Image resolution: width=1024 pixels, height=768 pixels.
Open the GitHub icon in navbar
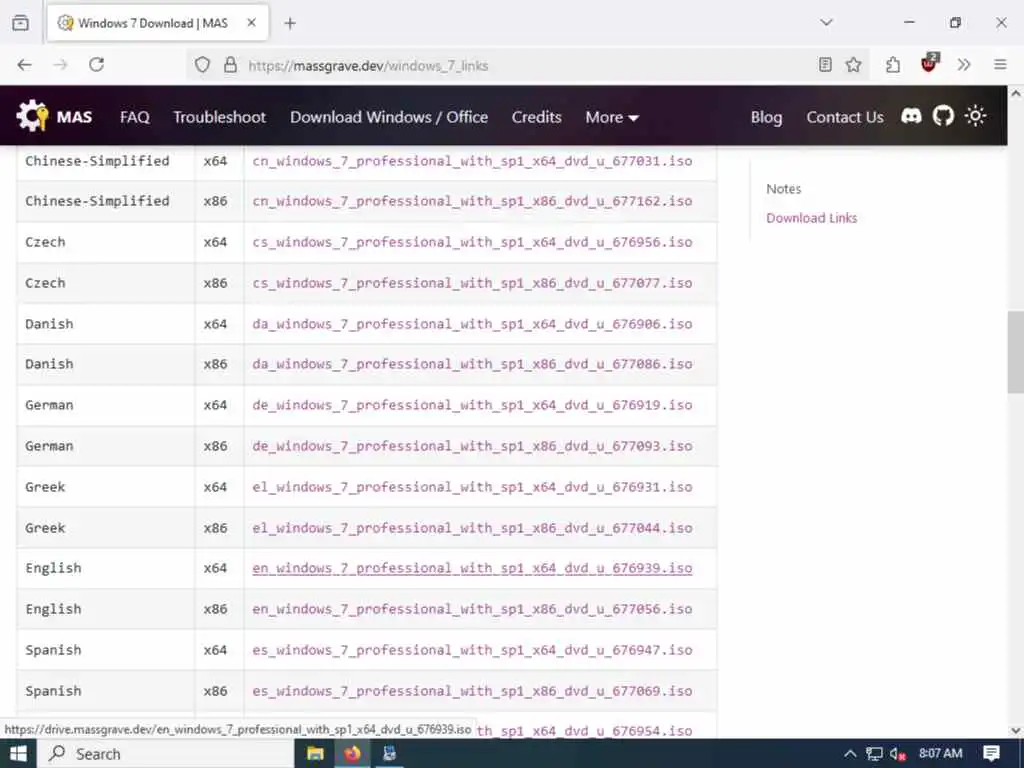point(943,116)
